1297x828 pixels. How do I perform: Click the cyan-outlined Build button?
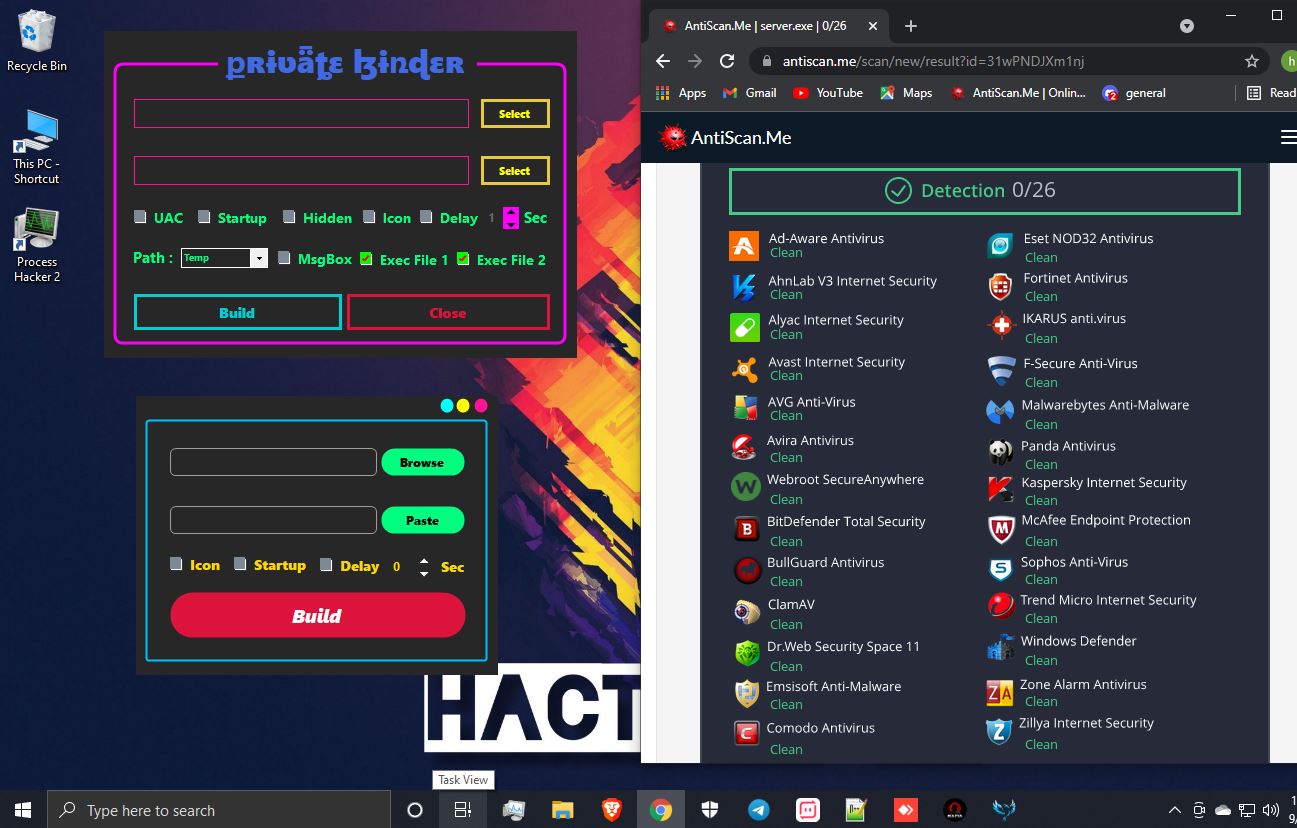click(238, 312)
